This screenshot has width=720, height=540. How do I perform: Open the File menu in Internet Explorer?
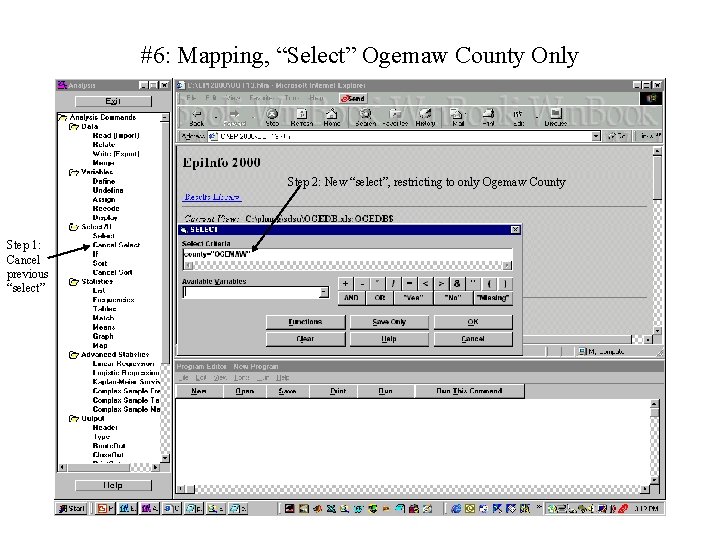click(x=191, y=98)
